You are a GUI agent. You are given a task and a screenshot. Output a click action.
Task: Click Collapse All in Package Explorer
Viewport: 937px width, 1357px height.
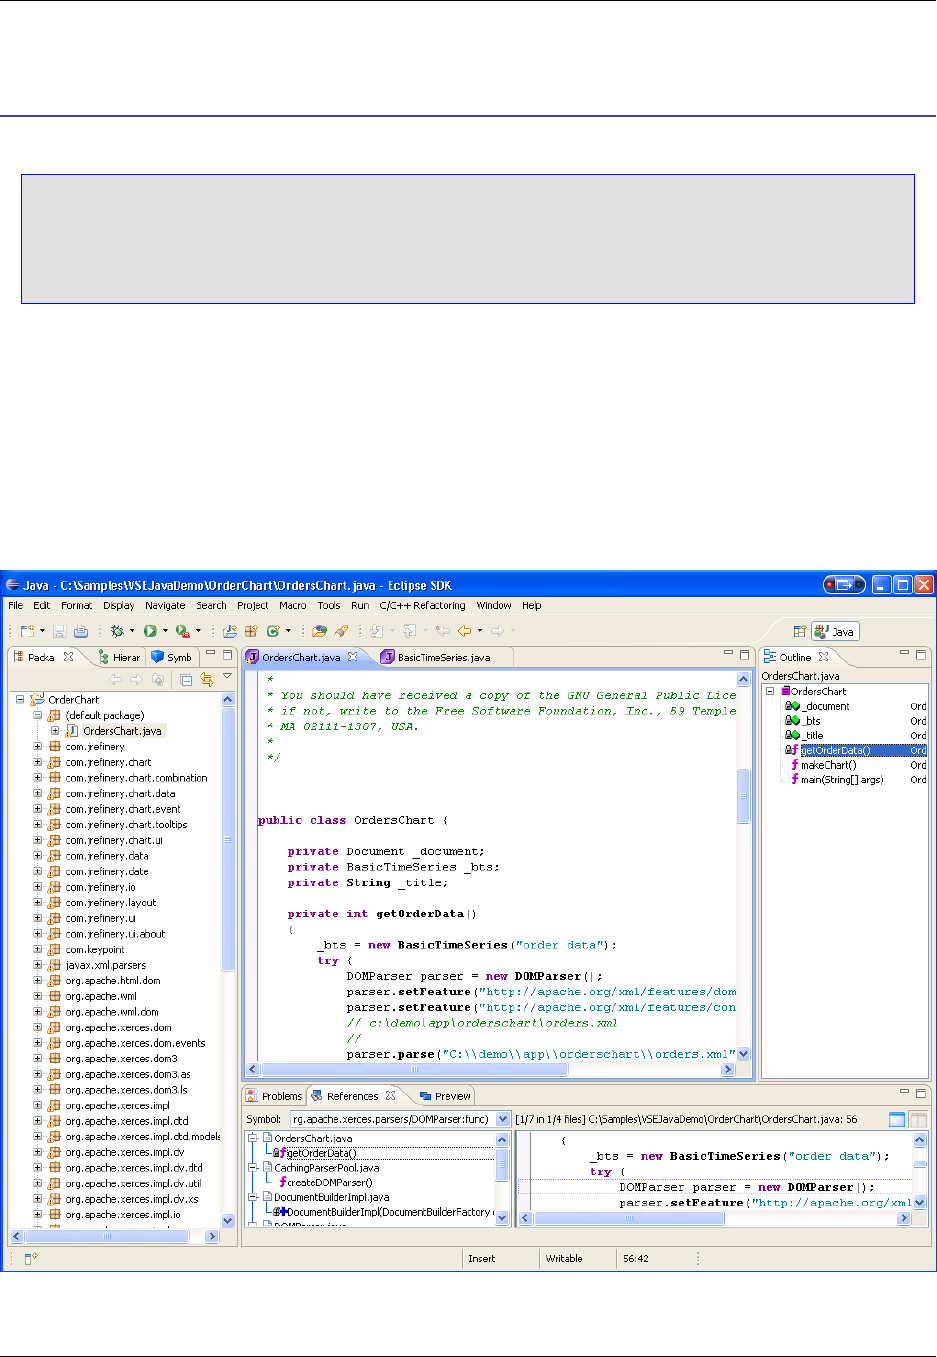[185, 680]
